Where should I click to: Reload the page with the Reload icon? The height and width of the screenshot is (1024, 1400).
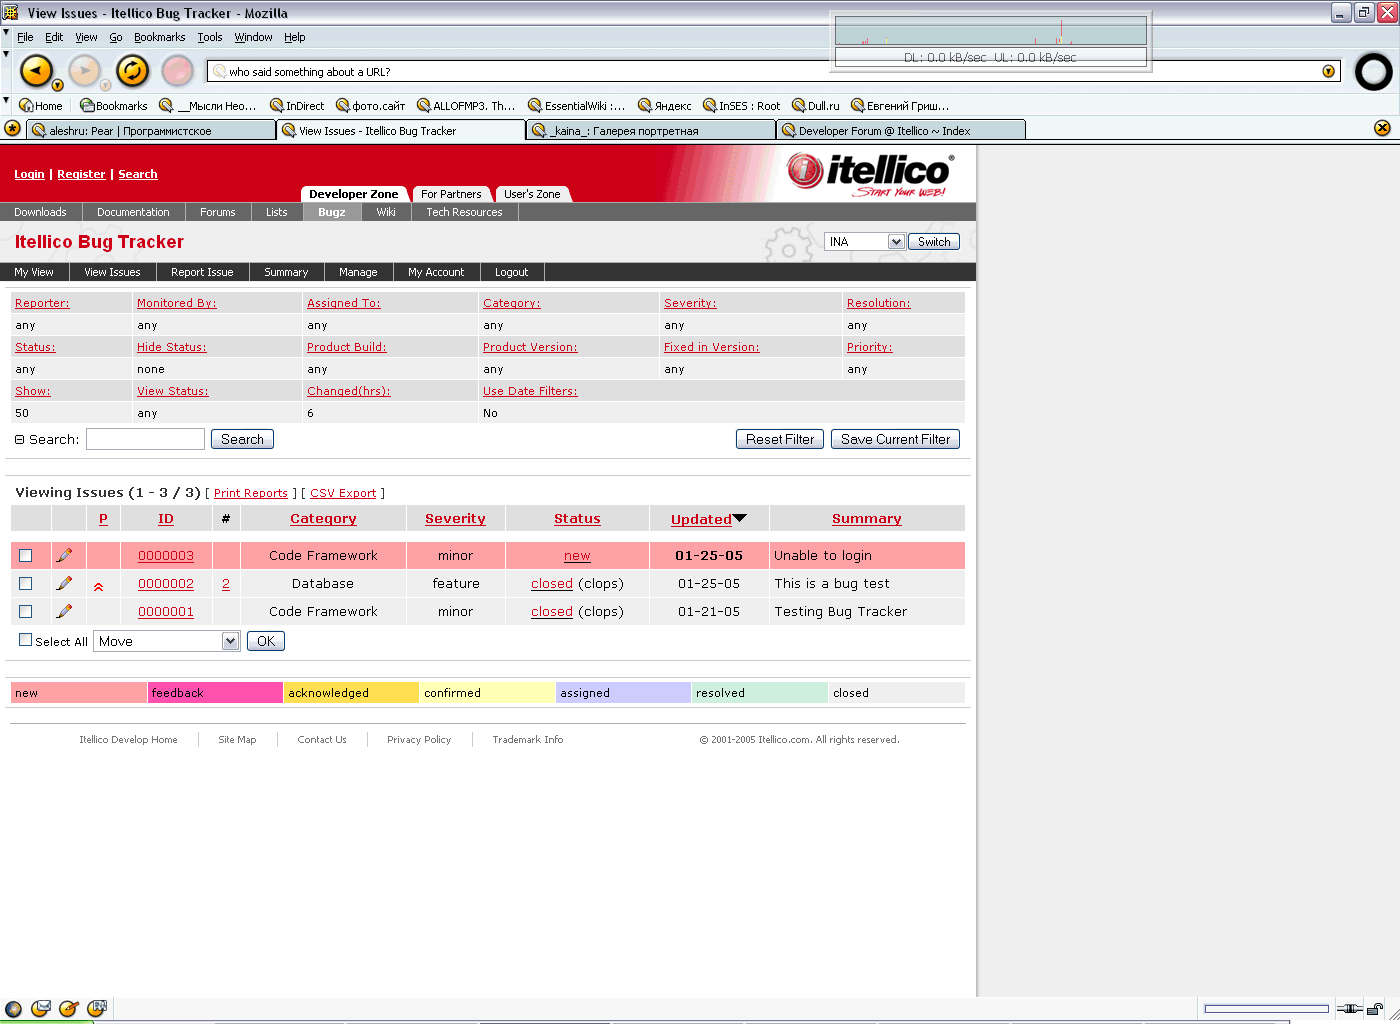[x=132, y=71]
